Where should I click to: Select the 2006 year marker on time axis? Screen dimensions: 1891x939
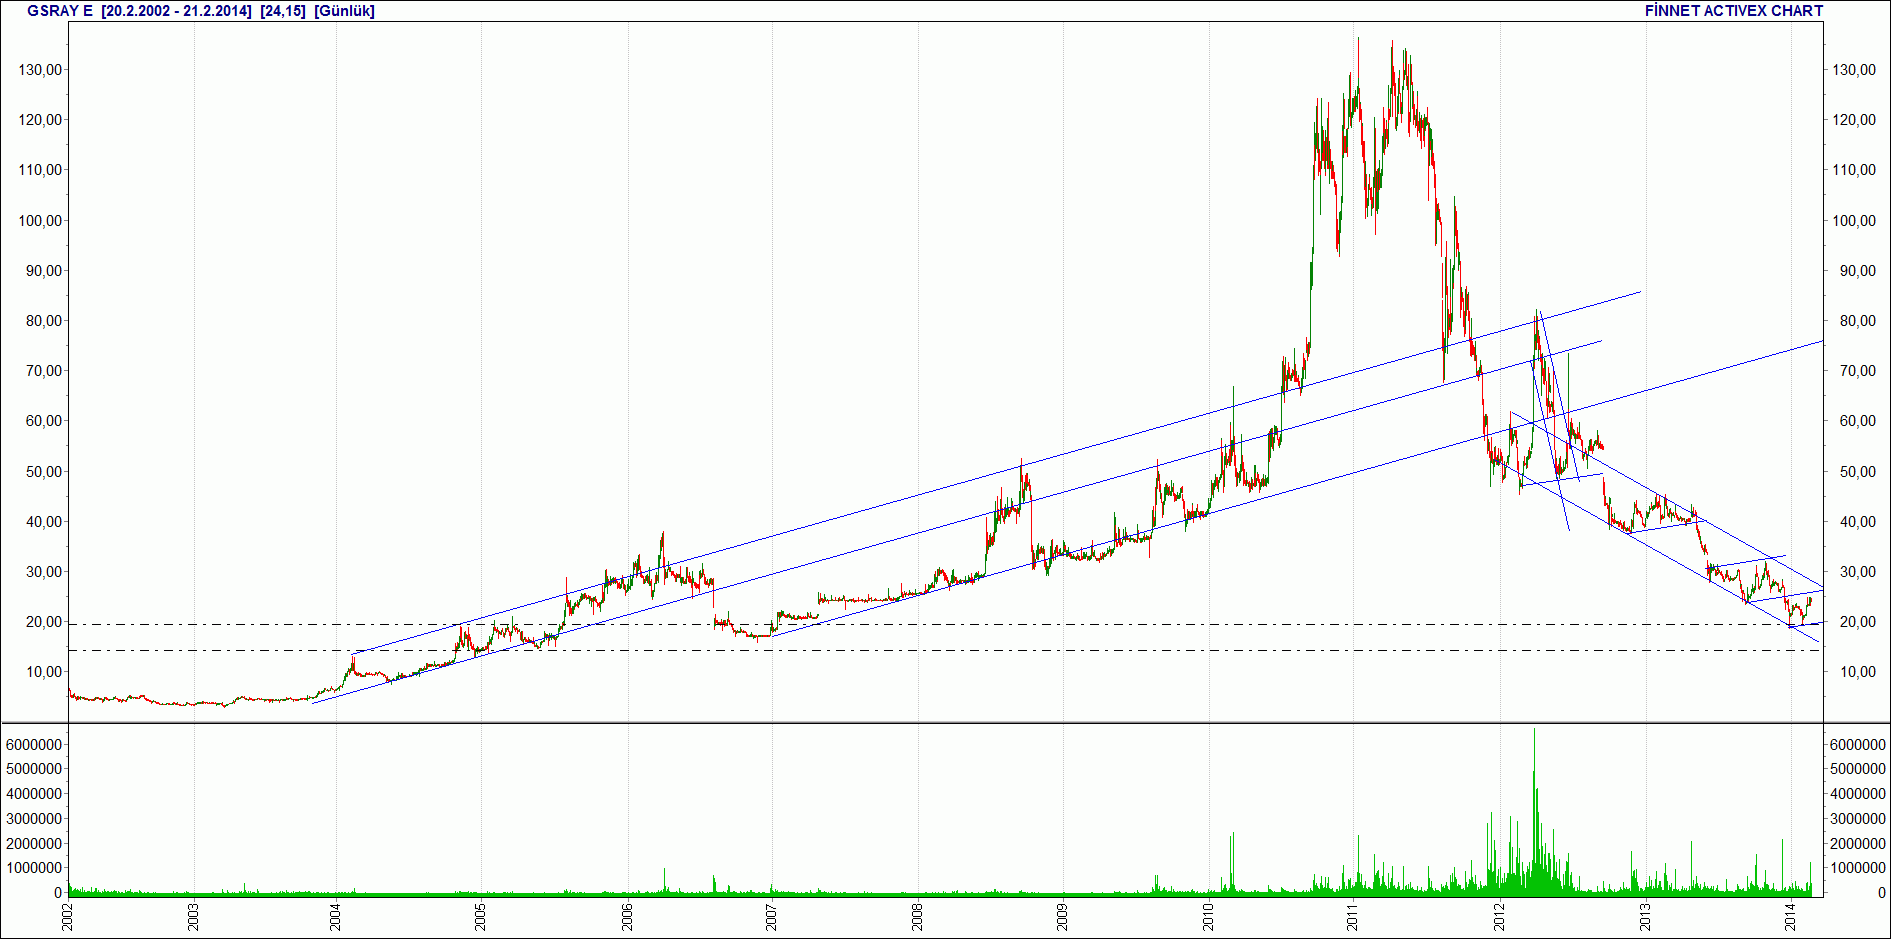tap(628, 917)
